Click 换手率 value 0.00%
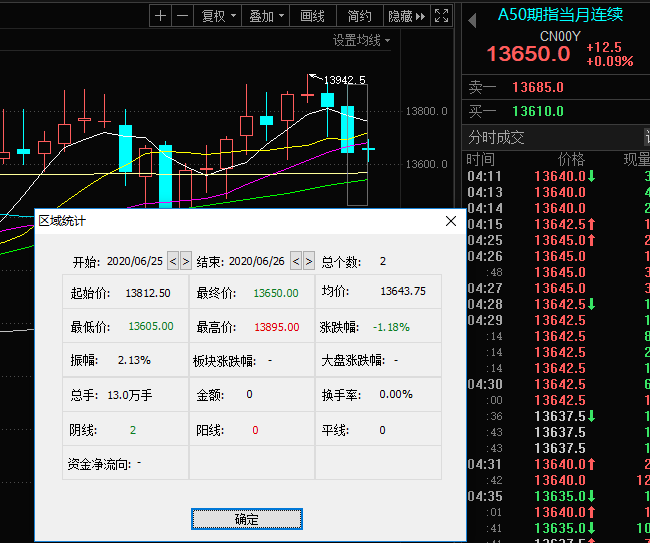Image resolution: width=650 pixels, height=543 pixels. pos(396,394)
